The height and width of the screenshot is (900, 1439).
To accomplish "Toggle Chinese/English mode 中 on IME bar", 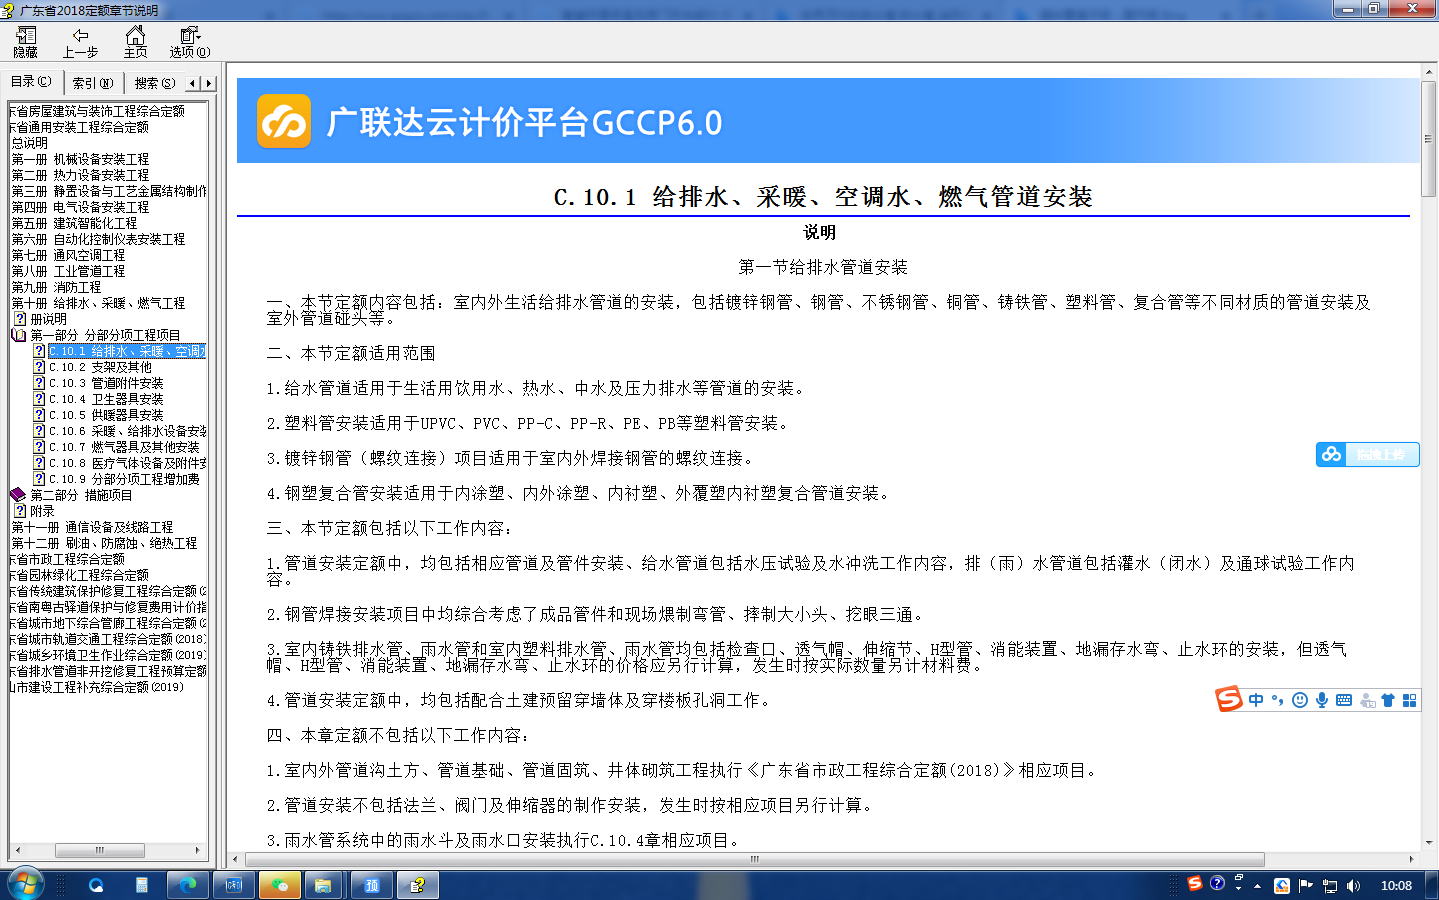I will (x=1256, y=700).
